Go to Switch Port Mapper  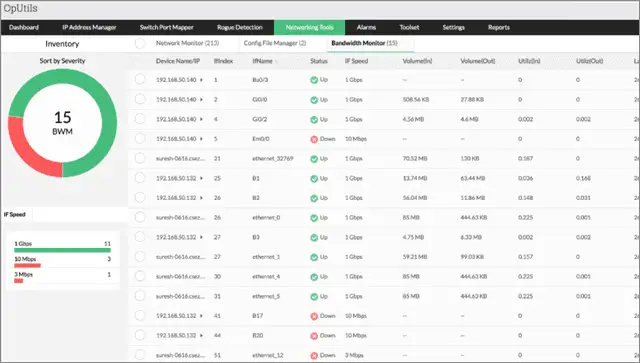coord(167,27)
